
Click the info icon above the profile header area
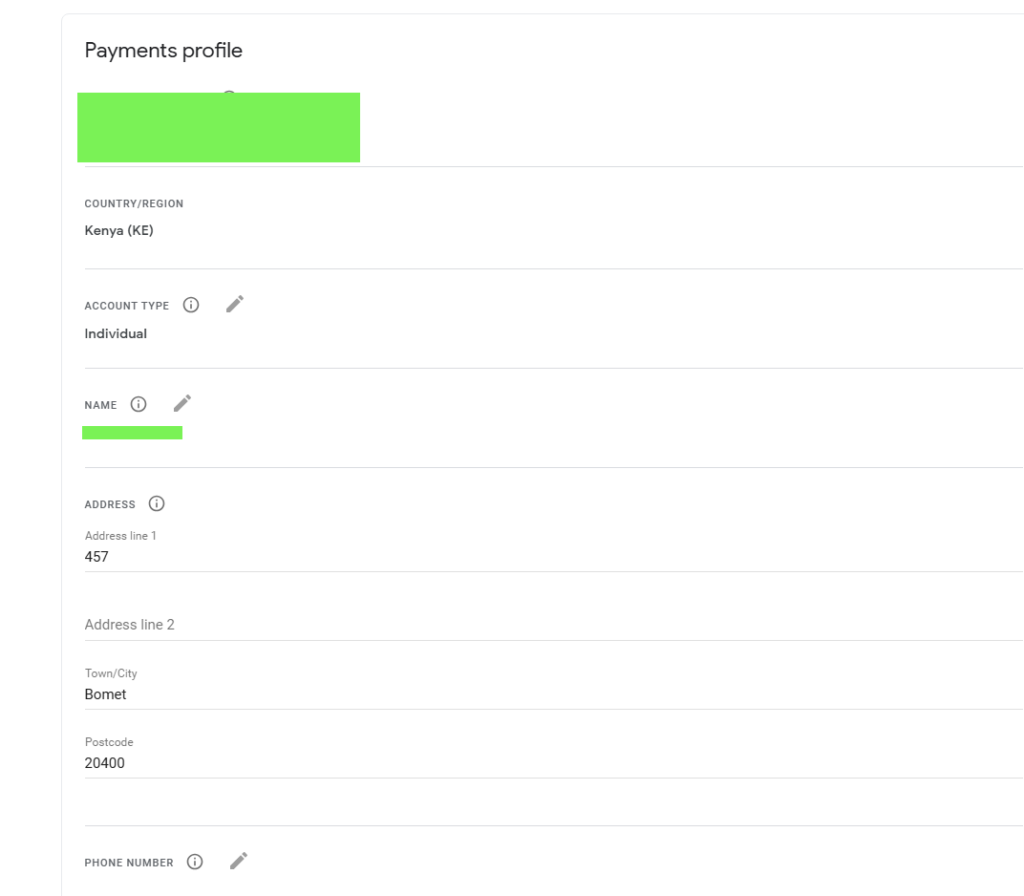[x=228, y=96]
